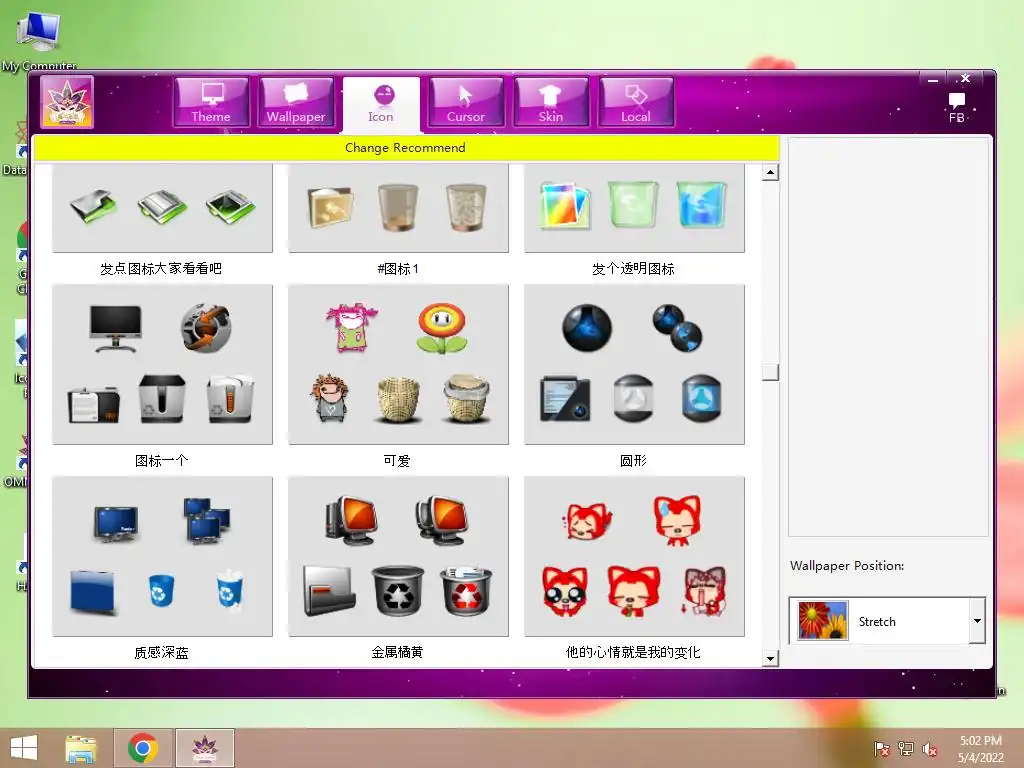This screenshot has height=768, width=1024.
Task: Click the FB feedback chat icon
Action: click(x=957, y=107)
